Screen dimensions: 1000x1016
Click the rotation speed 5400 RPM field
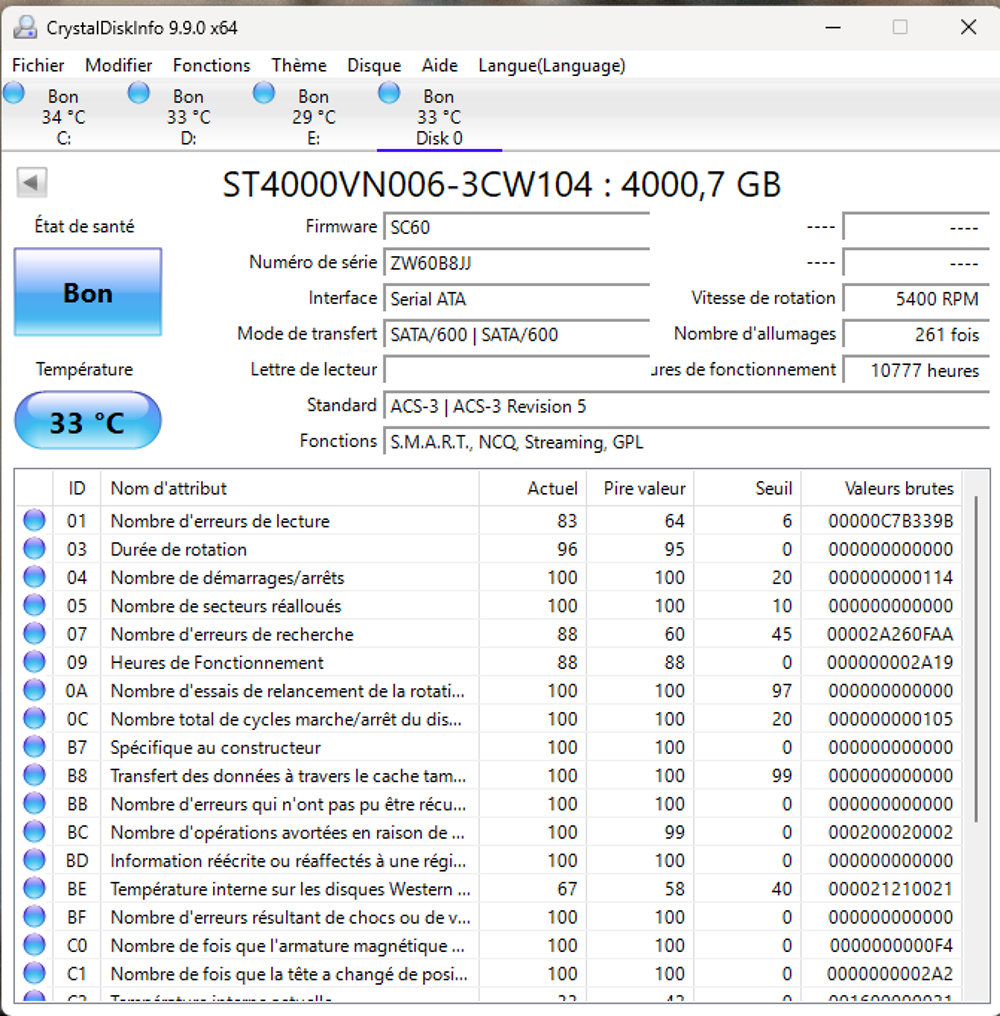click(x=916, y=299)
